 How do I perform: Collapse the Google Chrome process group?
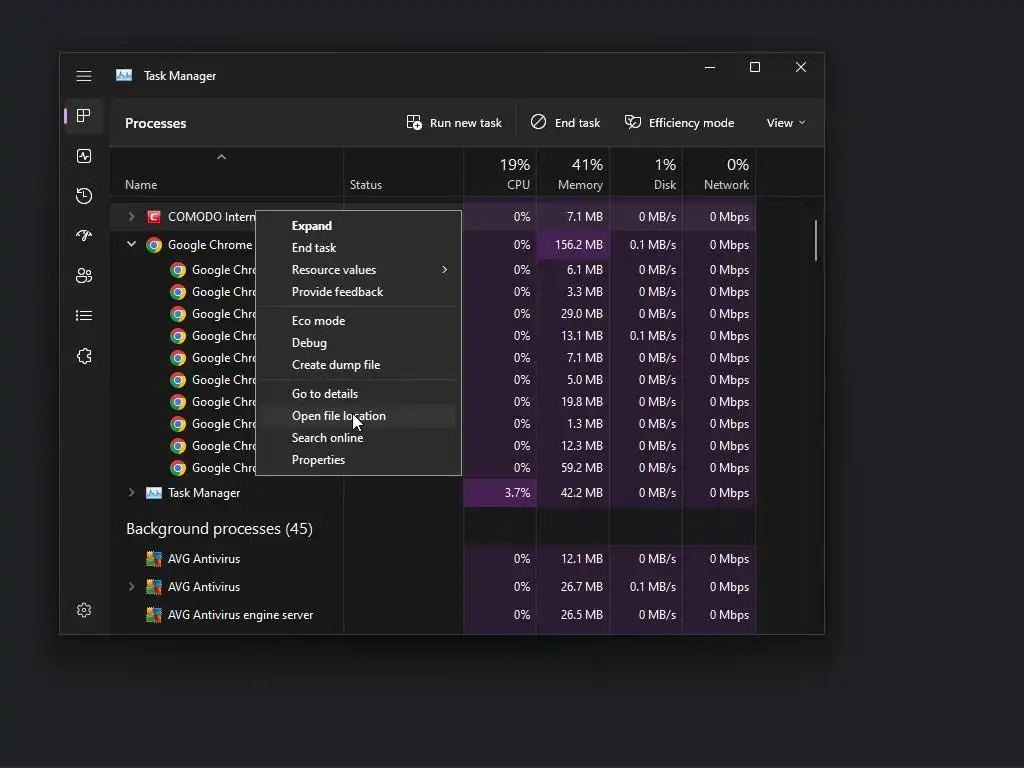pos(131,244)
